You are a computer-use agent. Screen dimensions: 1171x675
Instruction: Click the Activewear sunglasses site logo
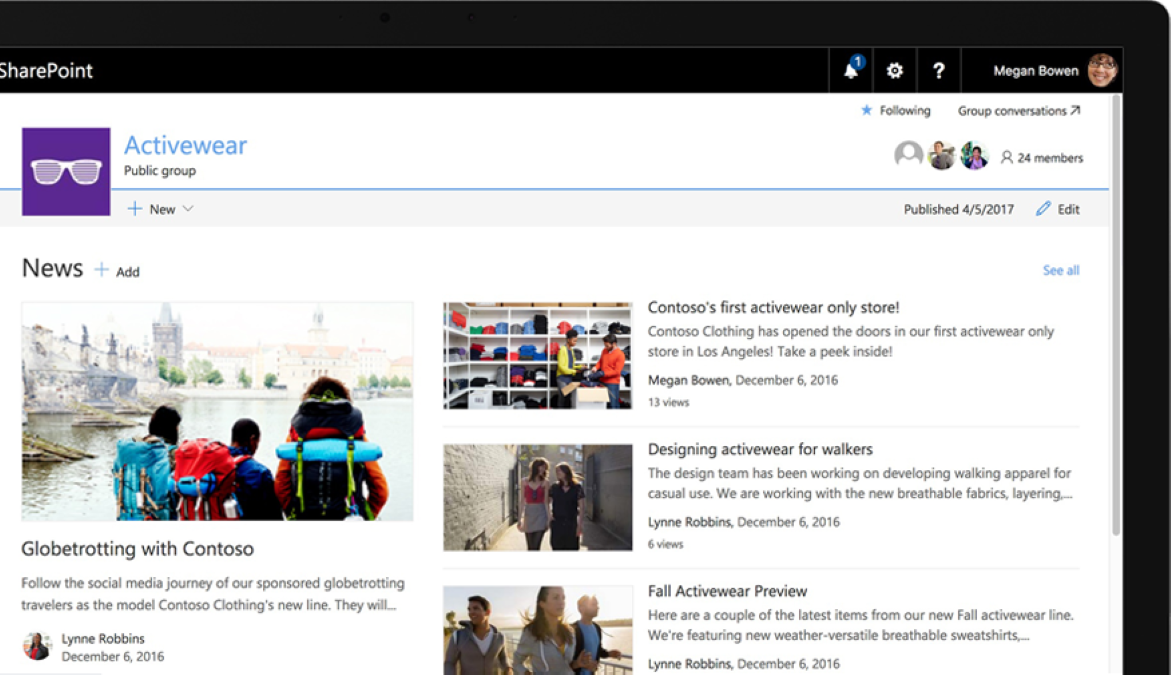[66, 172]
